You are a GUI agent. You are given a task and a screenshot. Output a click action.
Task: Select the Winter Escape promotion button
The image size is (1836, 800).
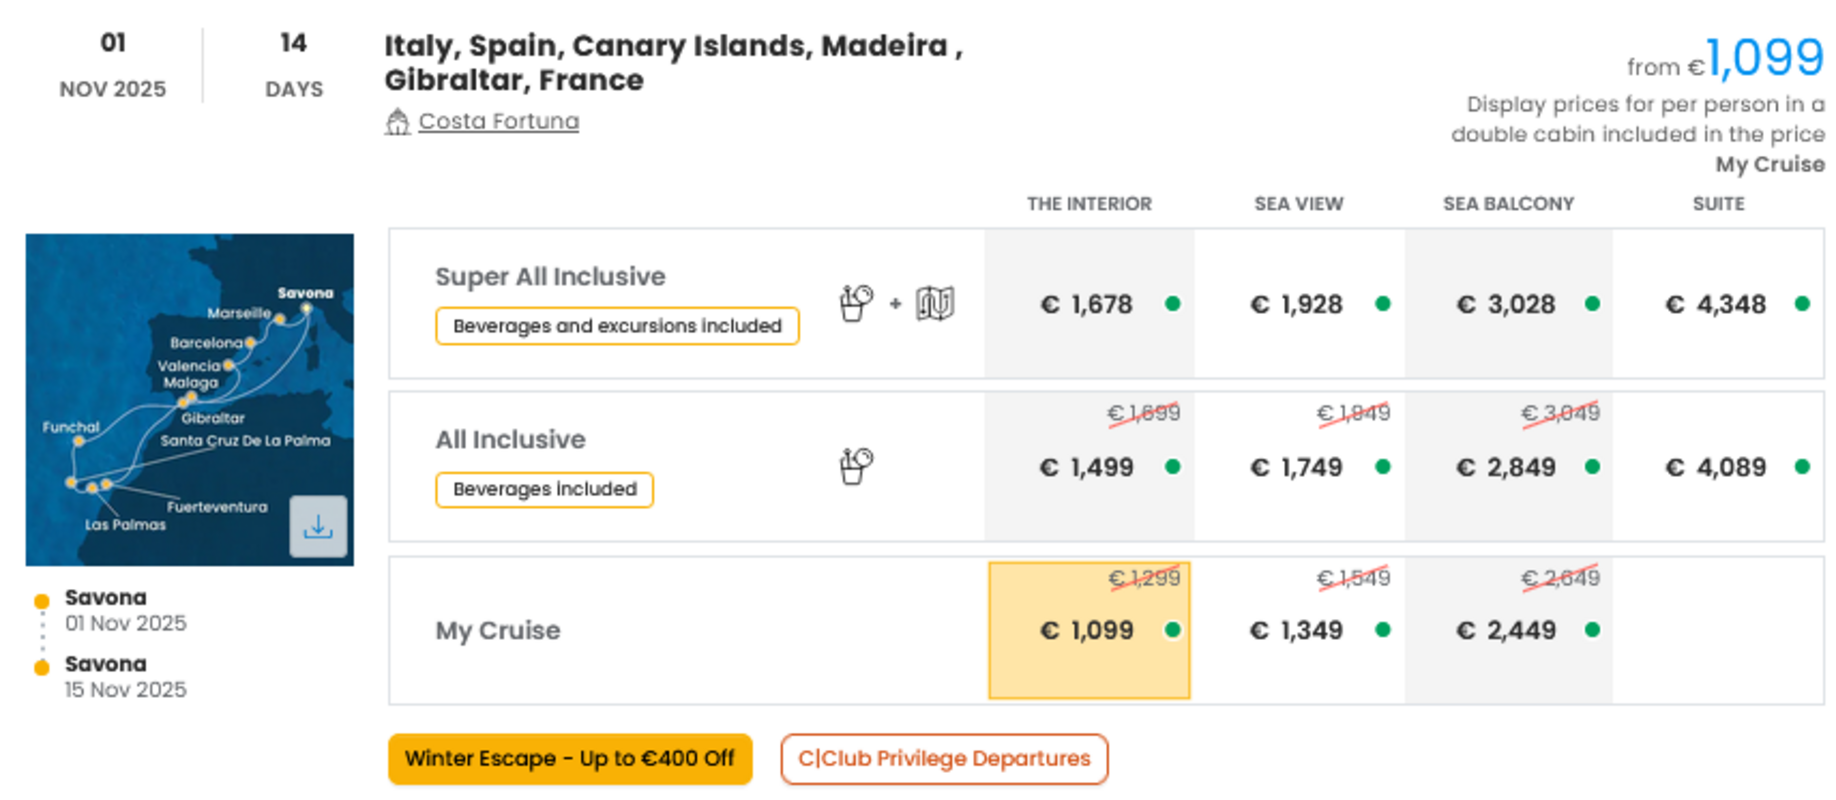570,759
